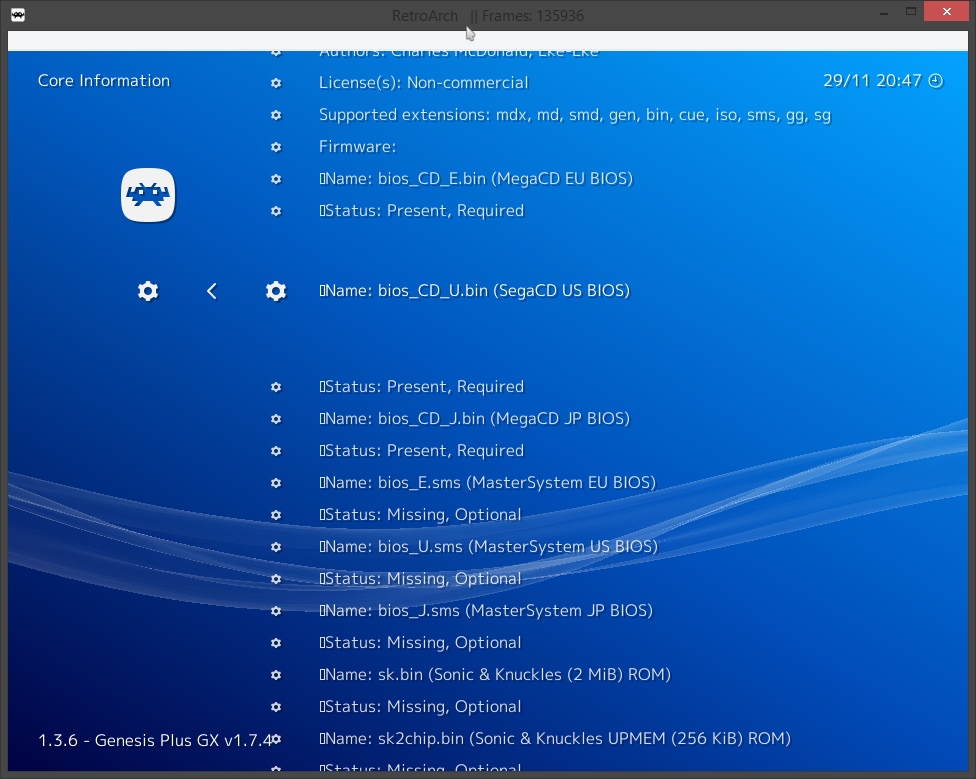The image size is (976, 779).
Task: Click the clock icon next to the time
Action: tap(936, 81)
